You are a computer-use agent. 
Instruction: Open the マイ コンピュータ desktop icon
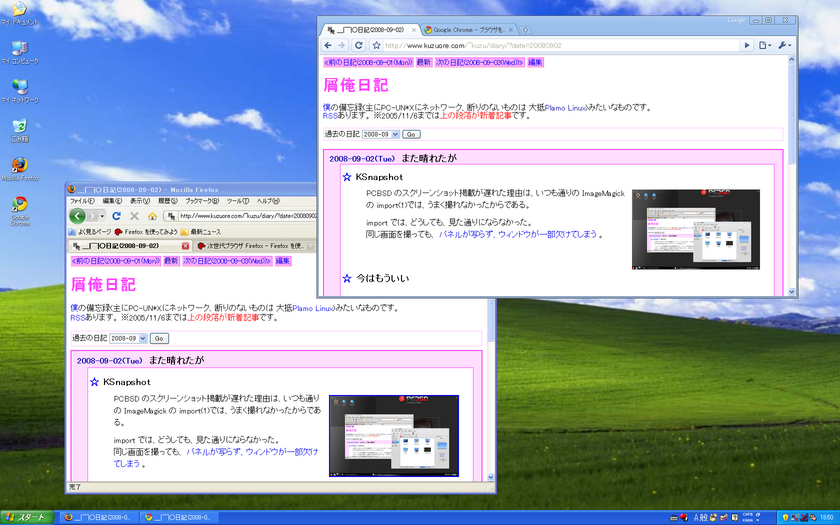point(20,52)
